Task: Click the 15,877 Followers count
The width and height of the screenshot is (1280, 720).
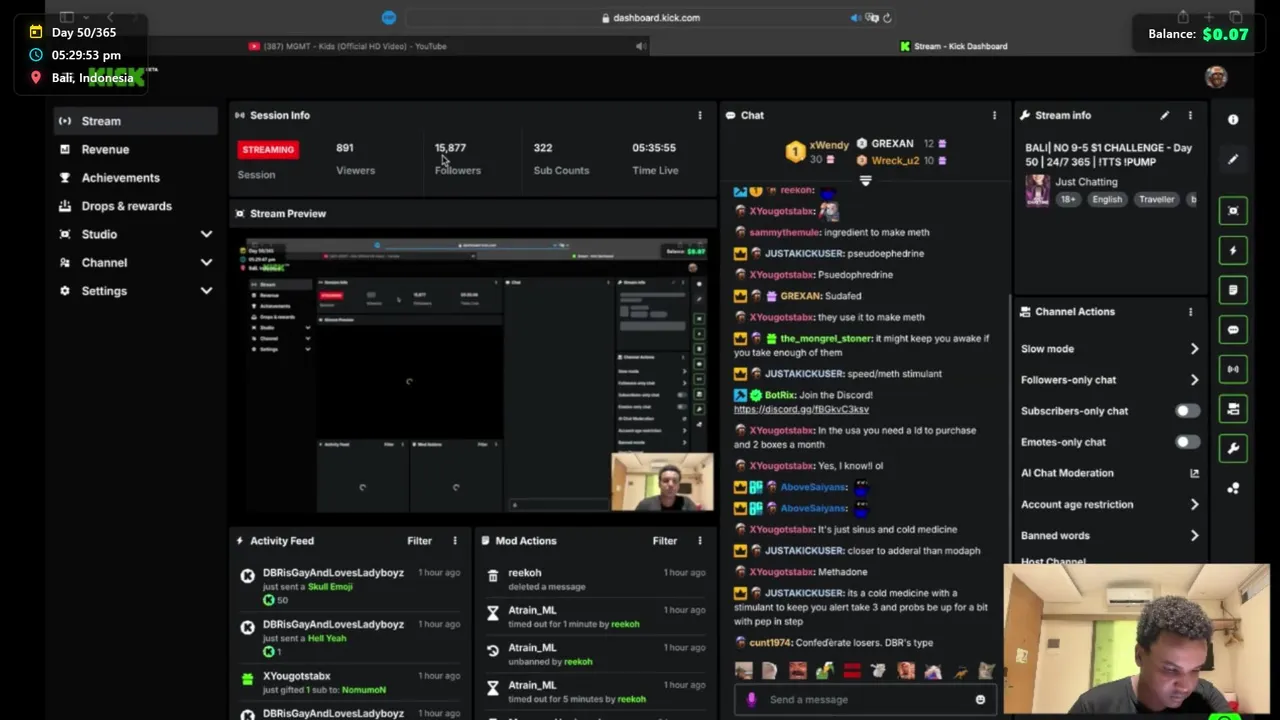Action: point(450,148)
